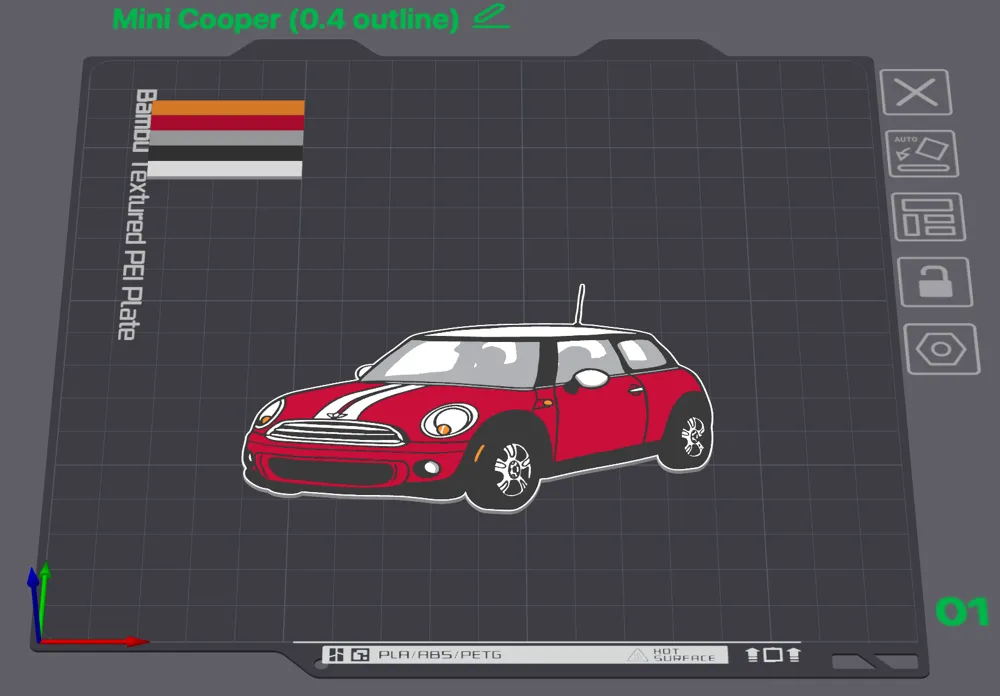This screenshot has width=1000, height=696.
Task: Select the gray color strip
Action: [226, 138]
